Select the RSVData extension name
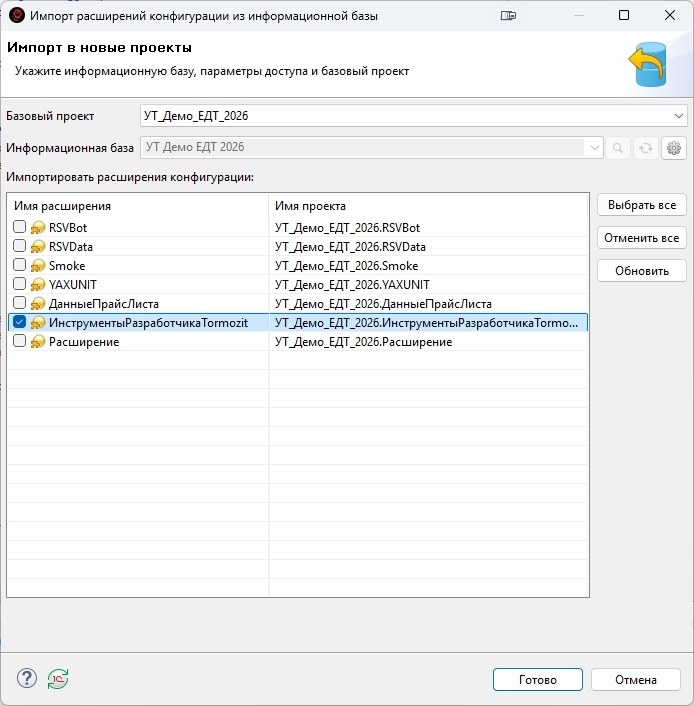The image size is (694, 706). coord(71,247)
